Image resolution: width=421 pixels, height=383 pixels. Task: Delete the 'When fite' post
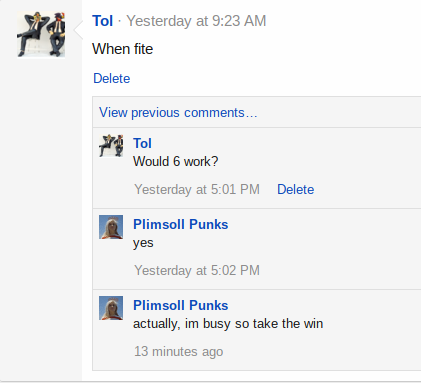[x=112, y=78]
